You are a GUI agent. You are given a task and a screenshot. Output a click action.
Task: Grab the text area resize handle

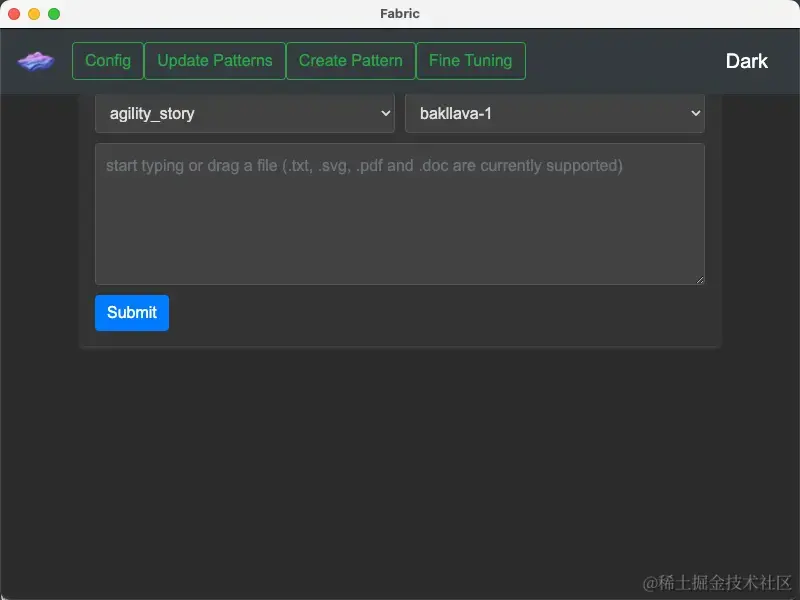point(700,280)
